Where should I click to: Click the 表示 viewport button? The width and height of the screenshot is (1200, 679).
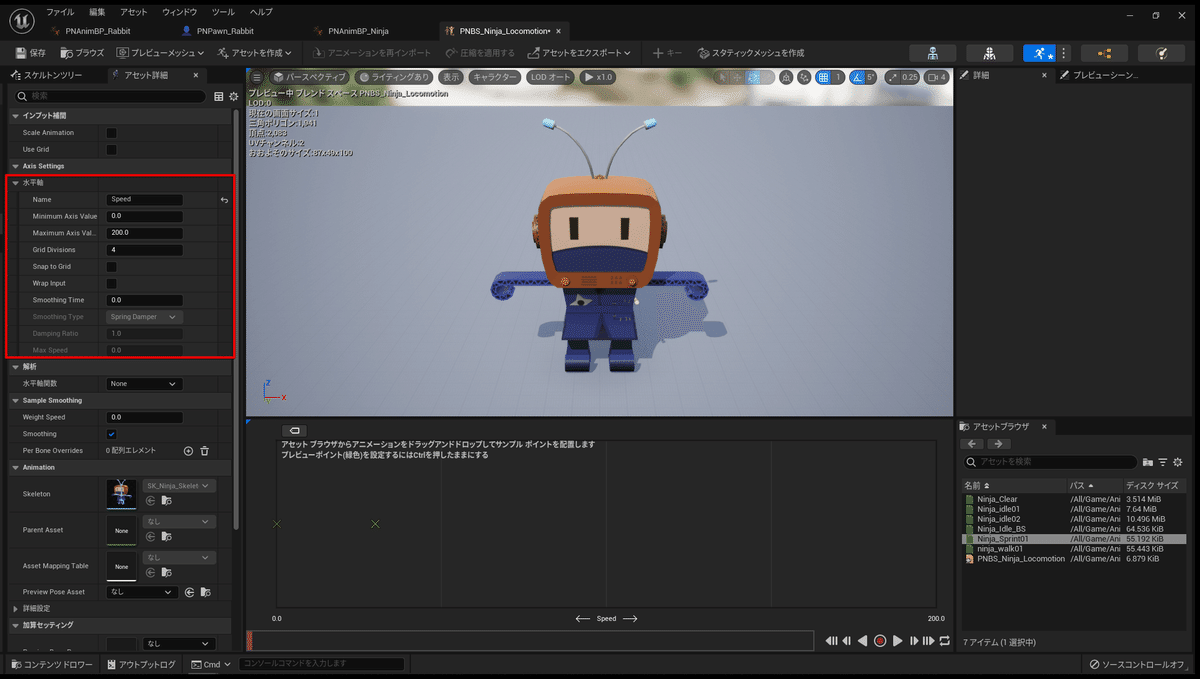452,77
